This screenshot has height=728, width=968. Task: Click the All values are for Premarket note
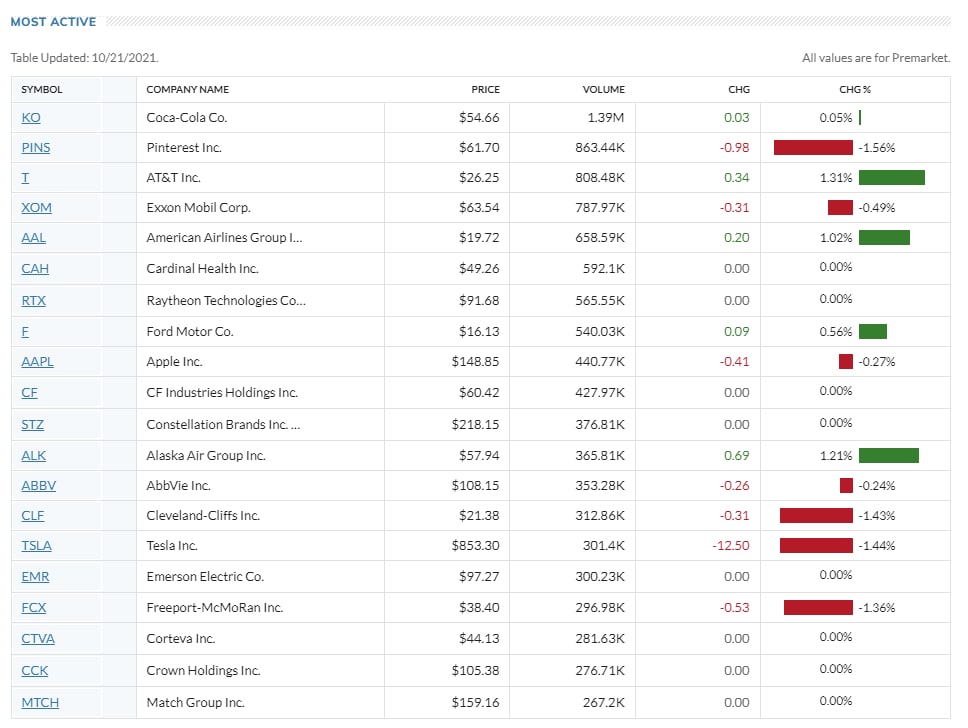coord(876,57)
